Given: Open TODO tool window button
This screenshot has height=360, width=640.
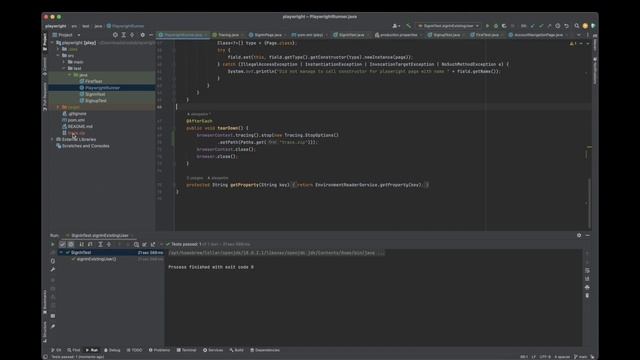Looking at the screenshot, I should (x=134, y=350).
